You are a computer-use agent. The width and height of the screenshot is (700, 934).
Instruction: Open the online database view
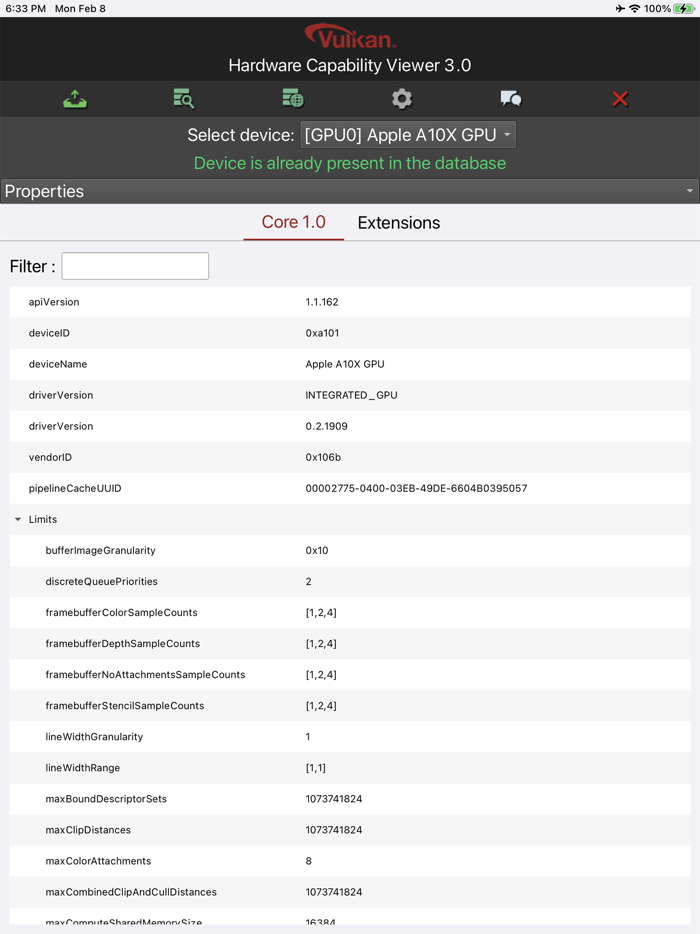(x=292, y=99)
